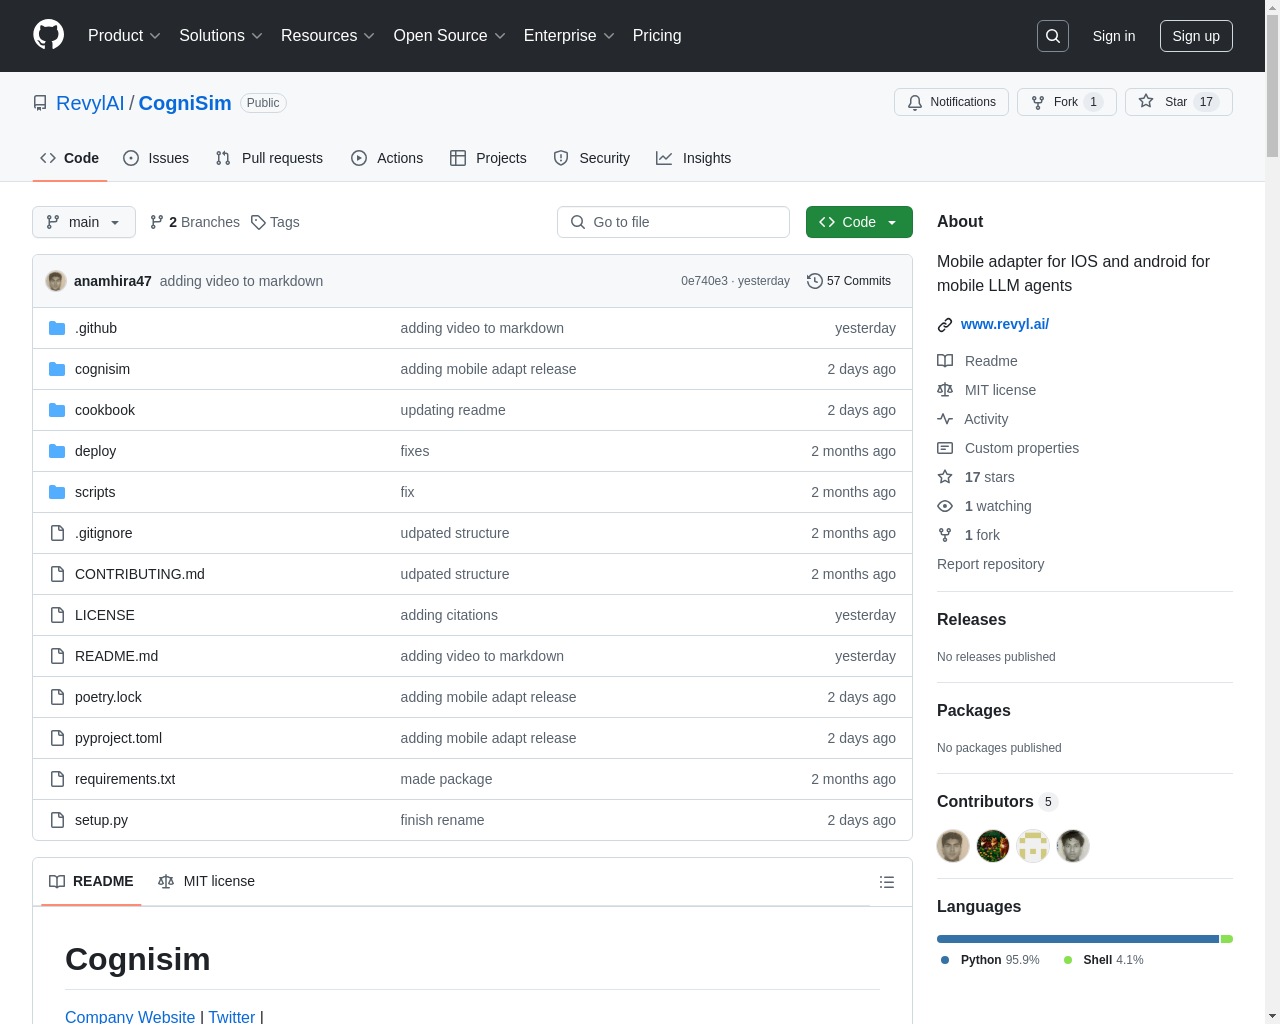Open the pyproject.toml file

(x=118, y=738)
